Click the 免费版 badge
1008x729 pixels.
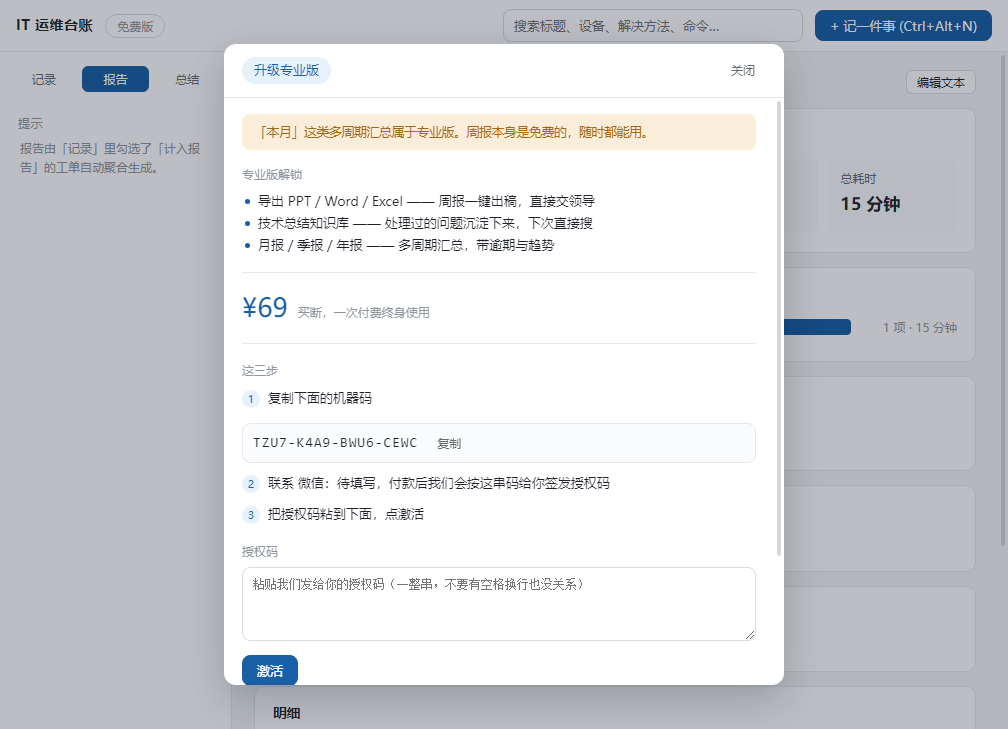pyautogui.click(x=135, y=26)
